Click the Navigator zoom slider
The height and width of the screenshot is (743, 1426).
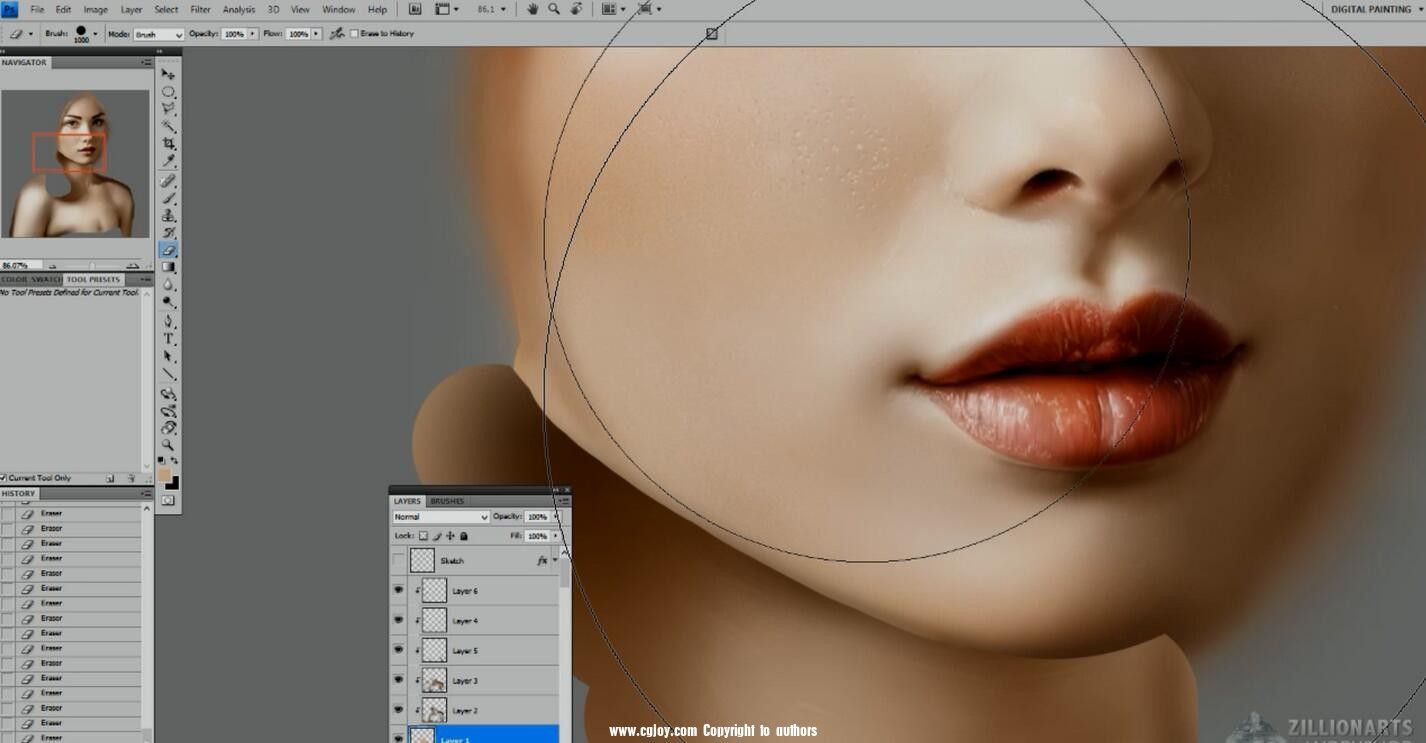click(x=91, y=265)
